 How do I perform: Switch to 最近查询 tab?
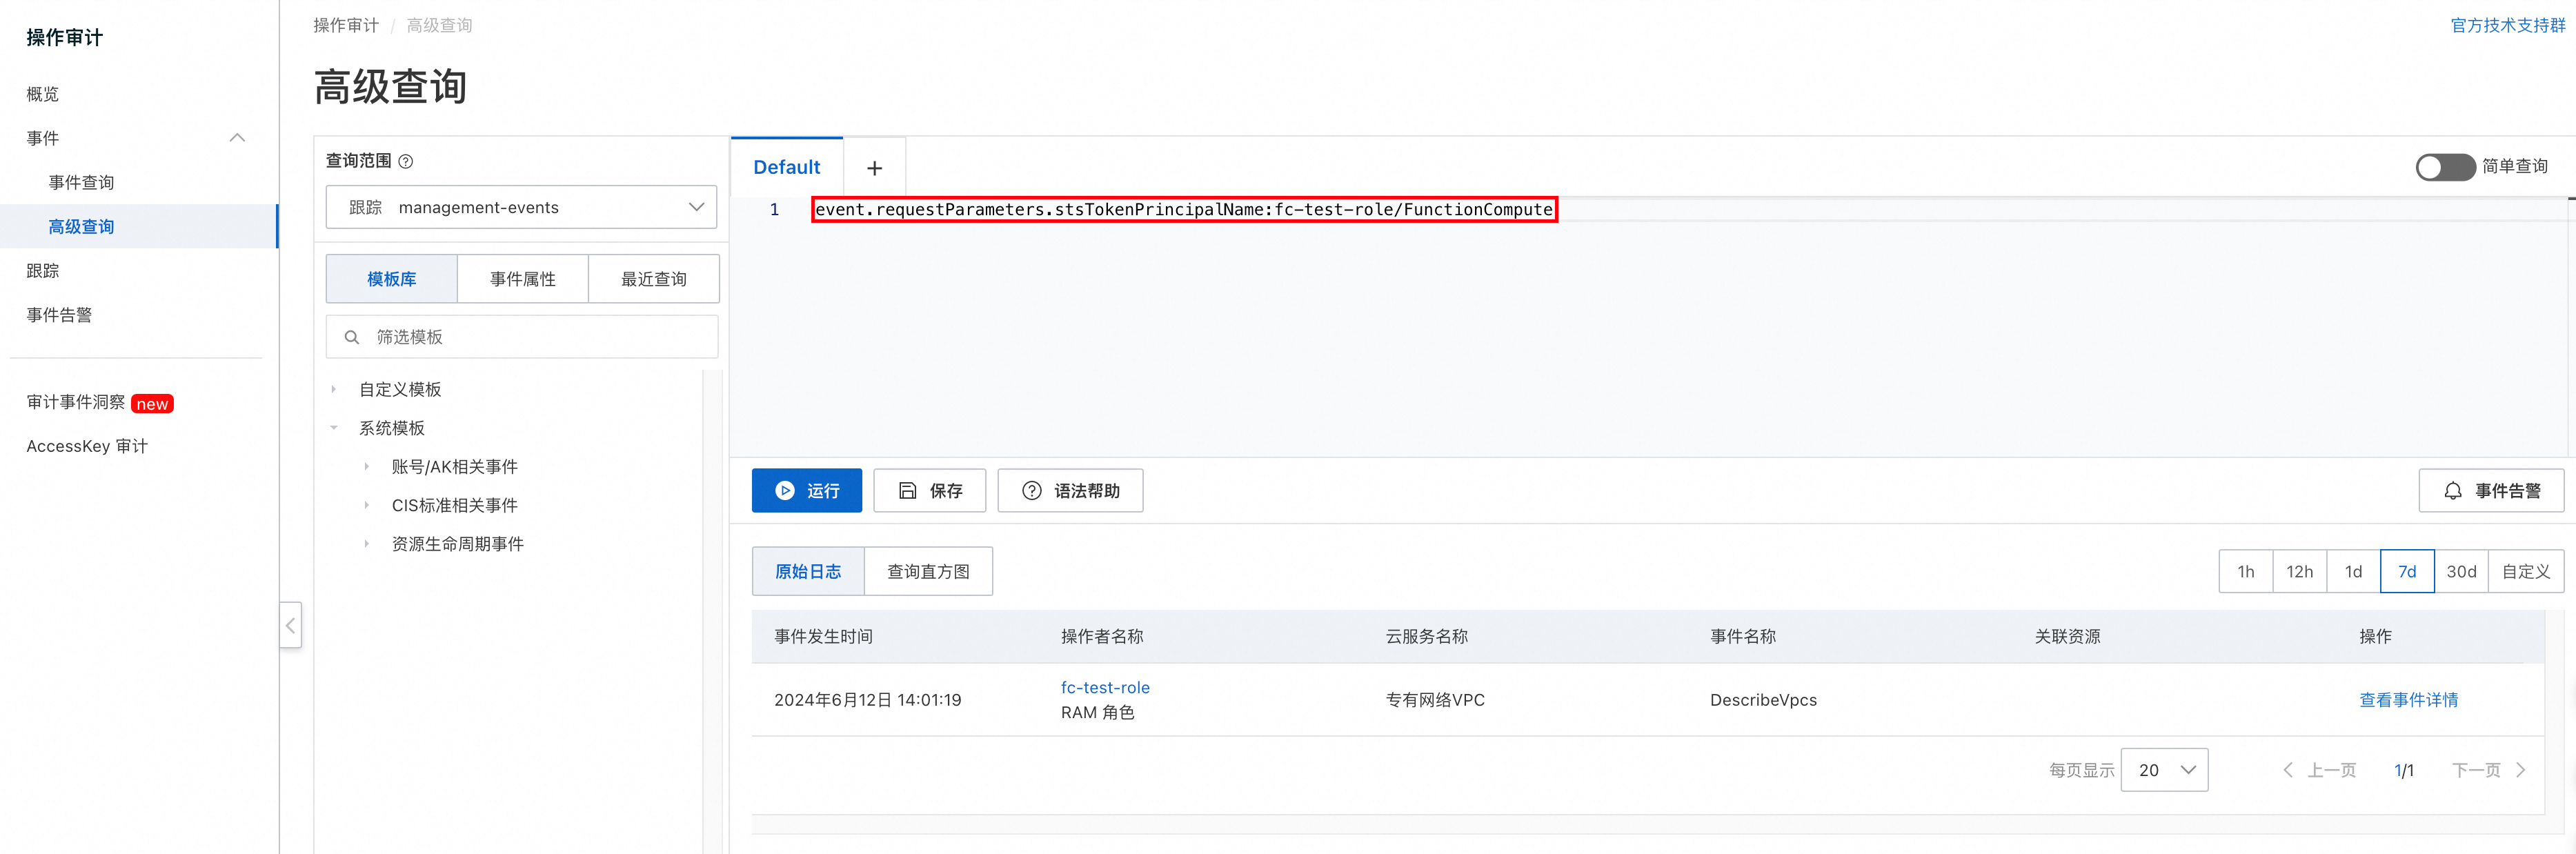click(654, 279)
